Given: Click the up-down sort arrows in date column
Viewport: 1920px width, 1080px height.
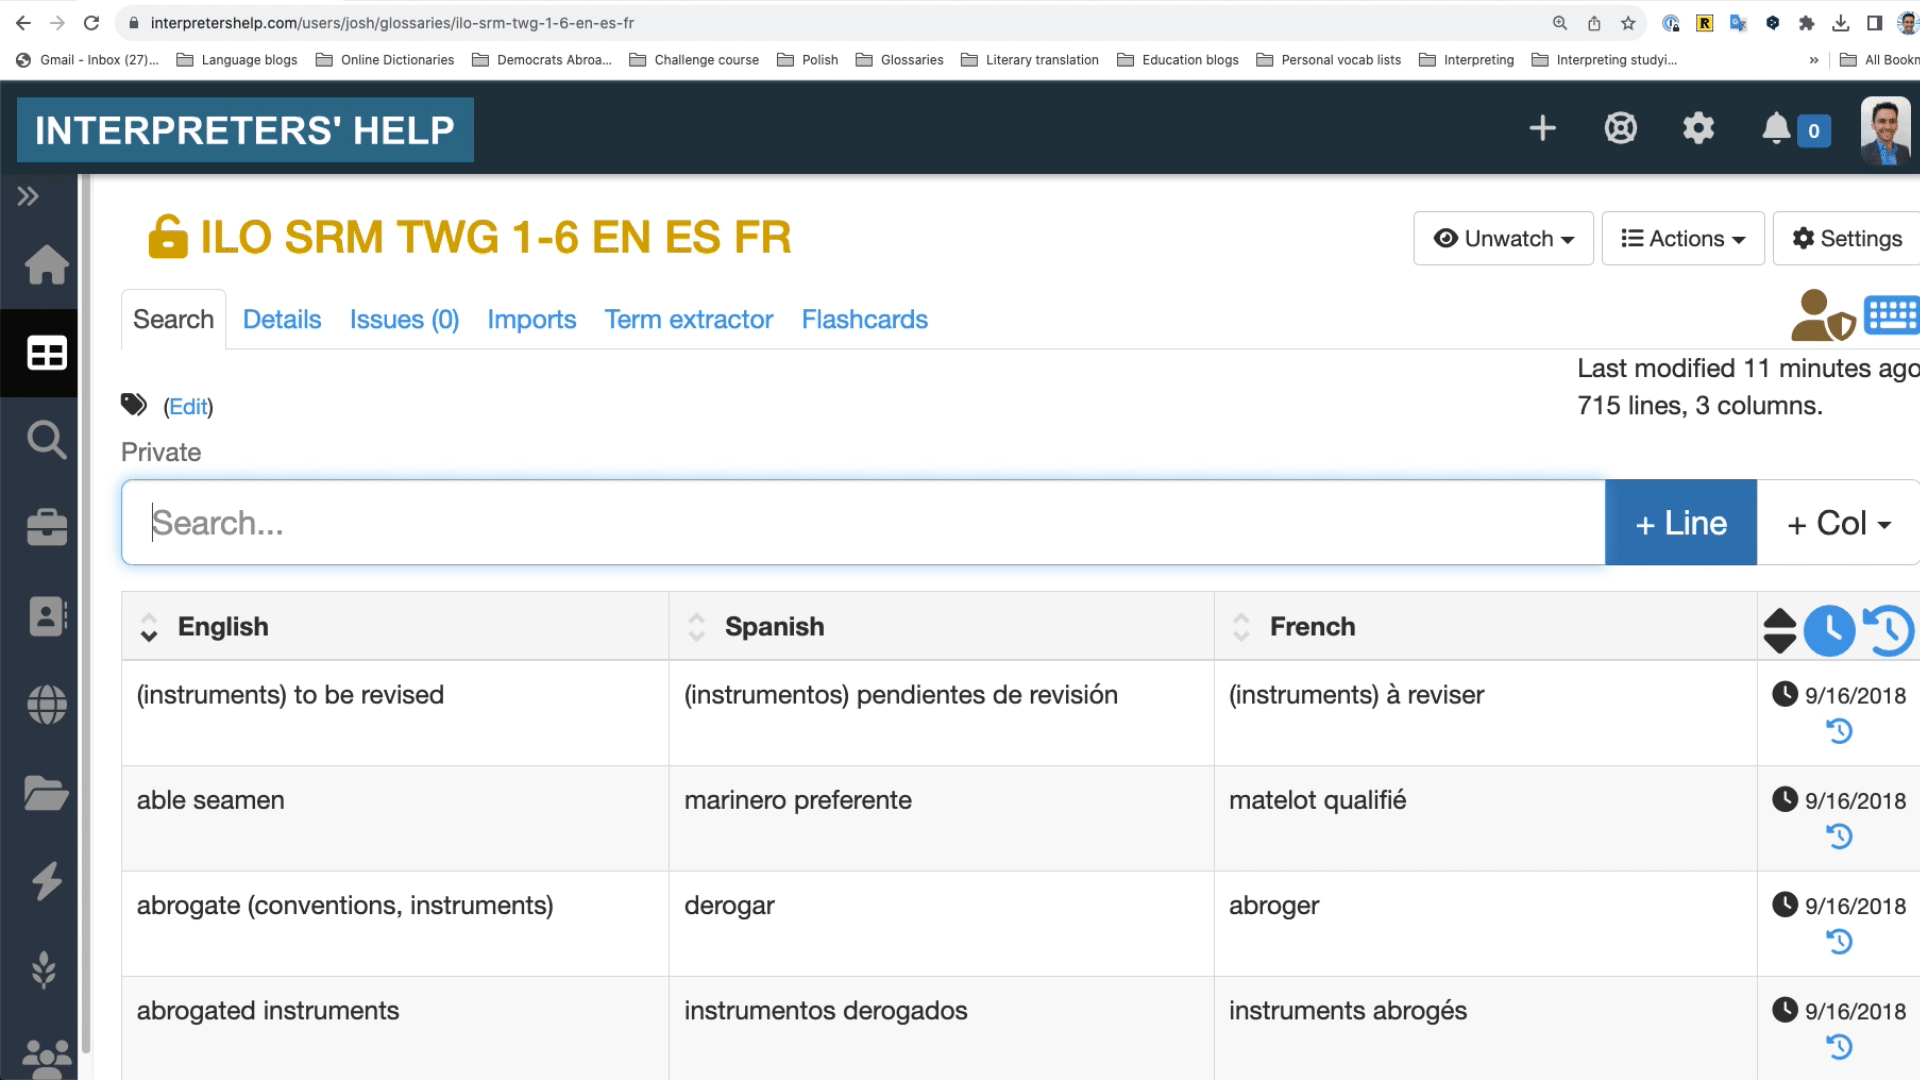Looking at the screenshot, I should pyautogui.click(x=1780, y=631).
